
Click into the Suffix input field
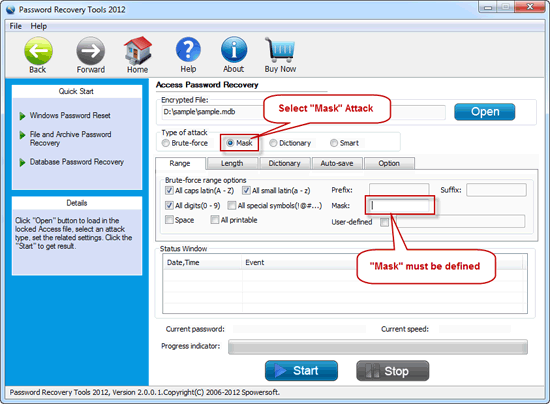tap(496, 190)
